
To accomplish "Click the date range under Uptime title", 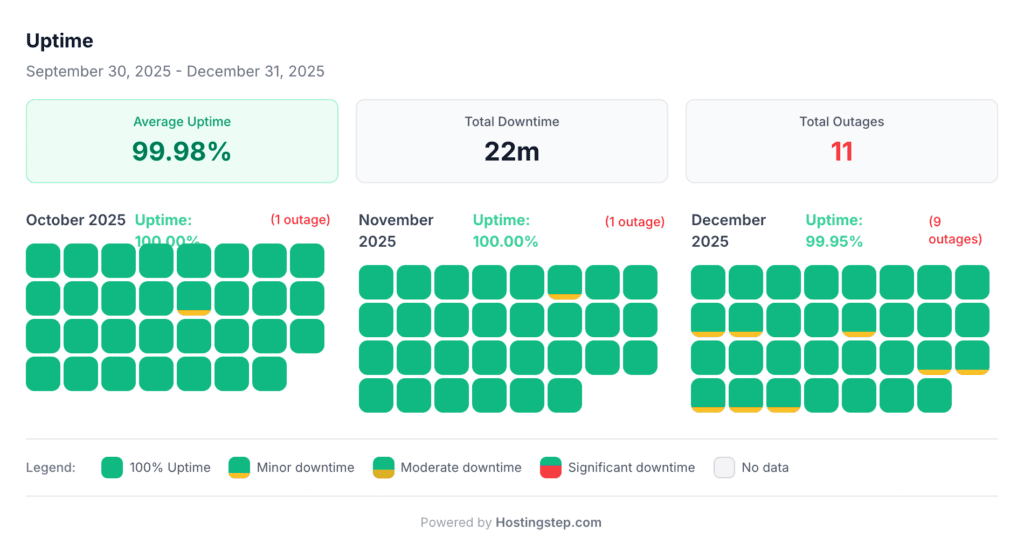I will 175,71.
